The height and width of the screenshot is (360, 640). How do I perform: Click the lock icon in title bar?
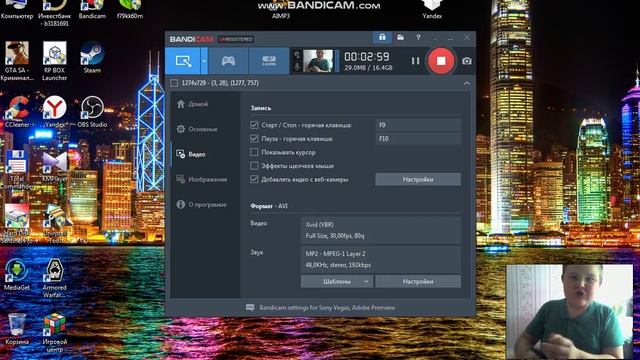tap(382, 37)
